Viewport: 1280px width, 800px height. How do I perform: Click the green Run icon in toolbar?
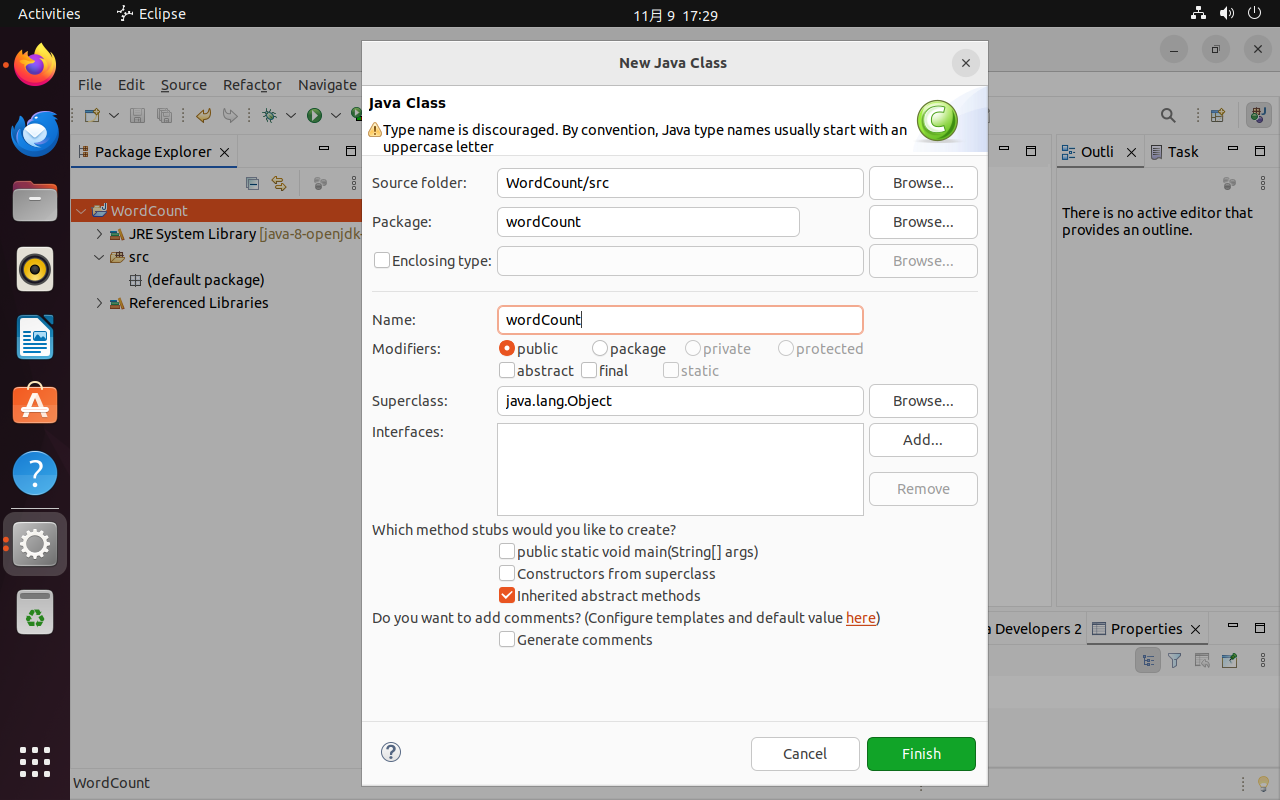[x=314, y=116]
